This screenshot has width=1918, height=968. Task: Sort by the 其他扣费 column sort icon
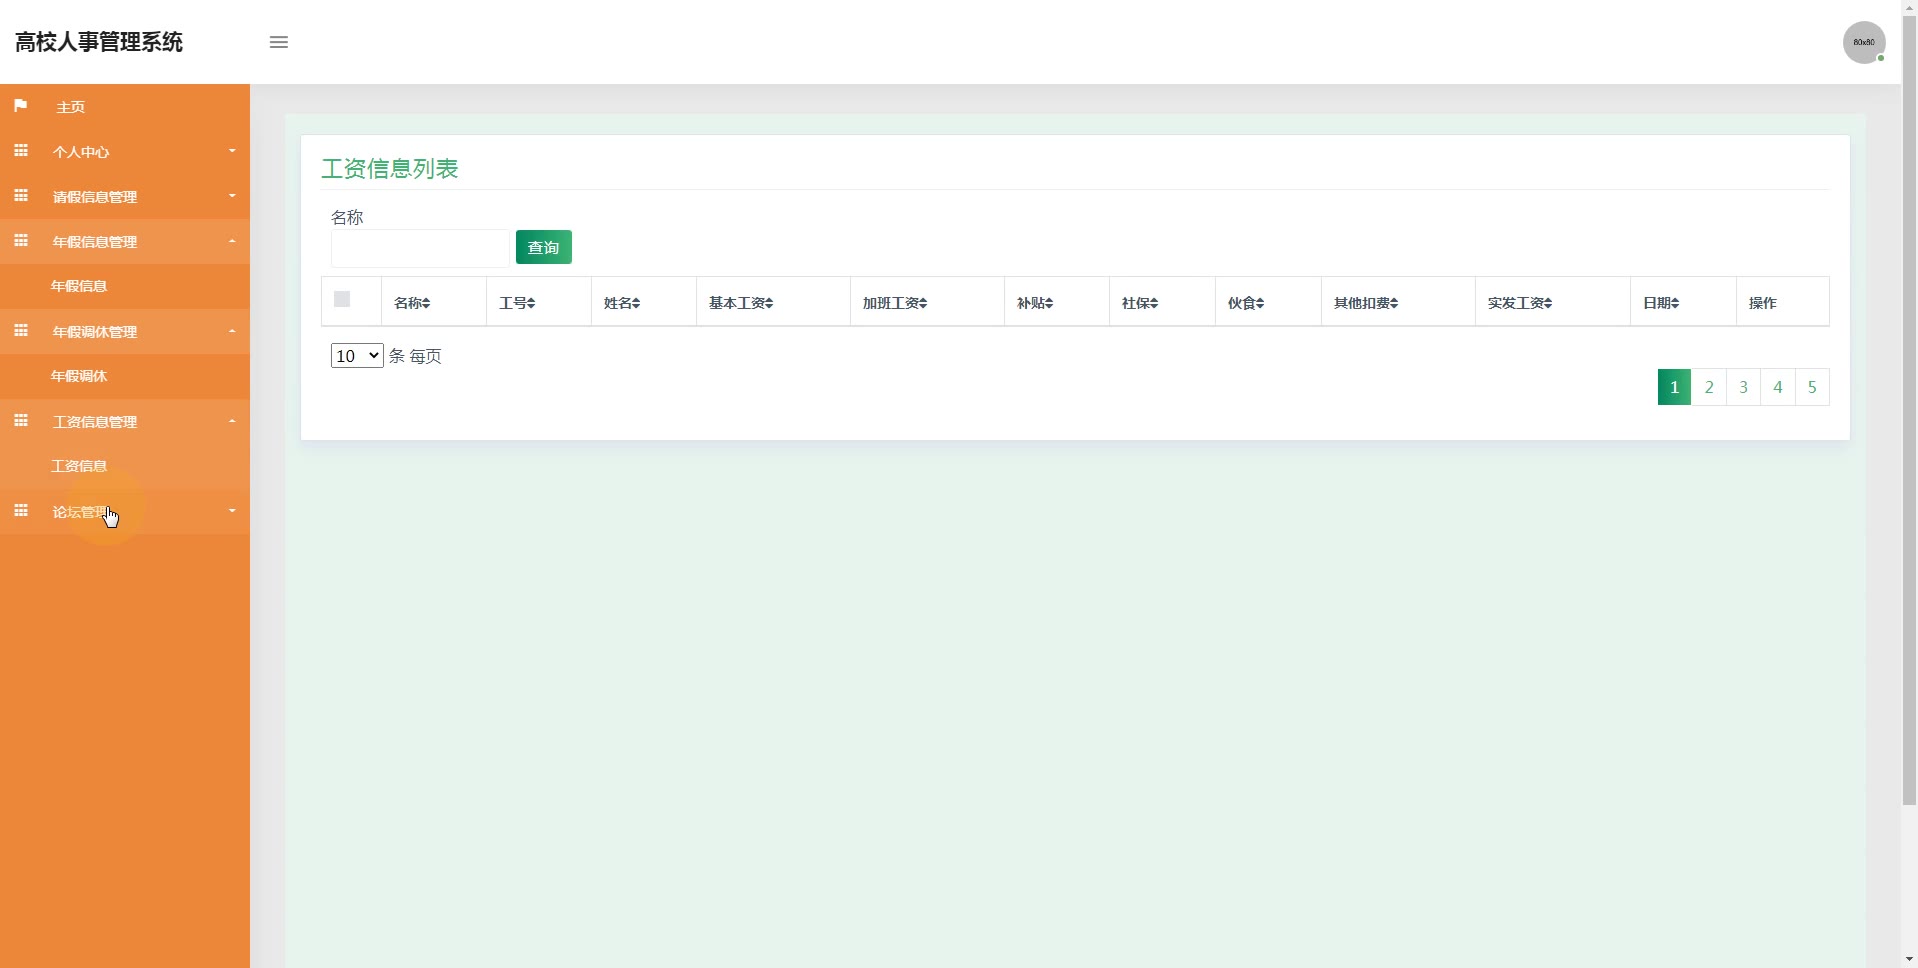tap(1395, 303)
